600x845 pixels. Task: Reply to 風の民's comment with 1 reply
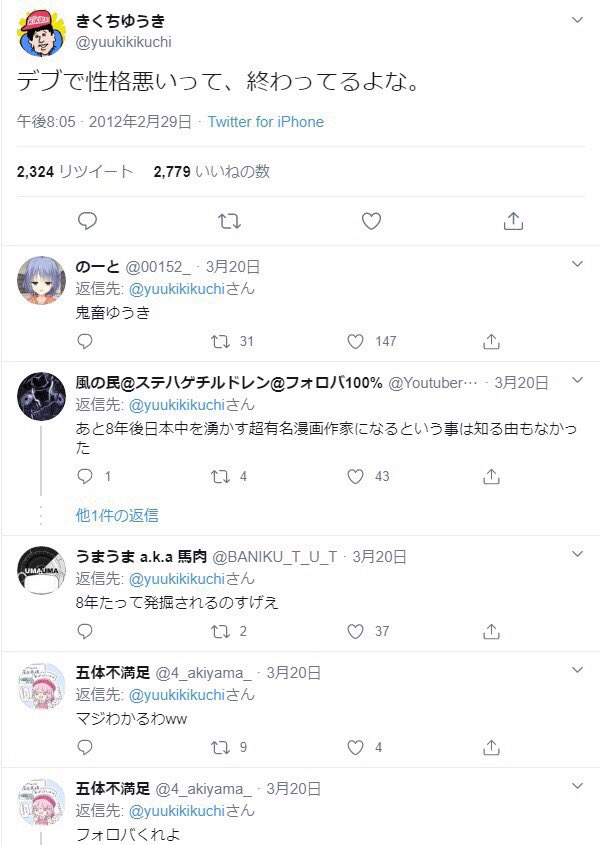(85, 476)
